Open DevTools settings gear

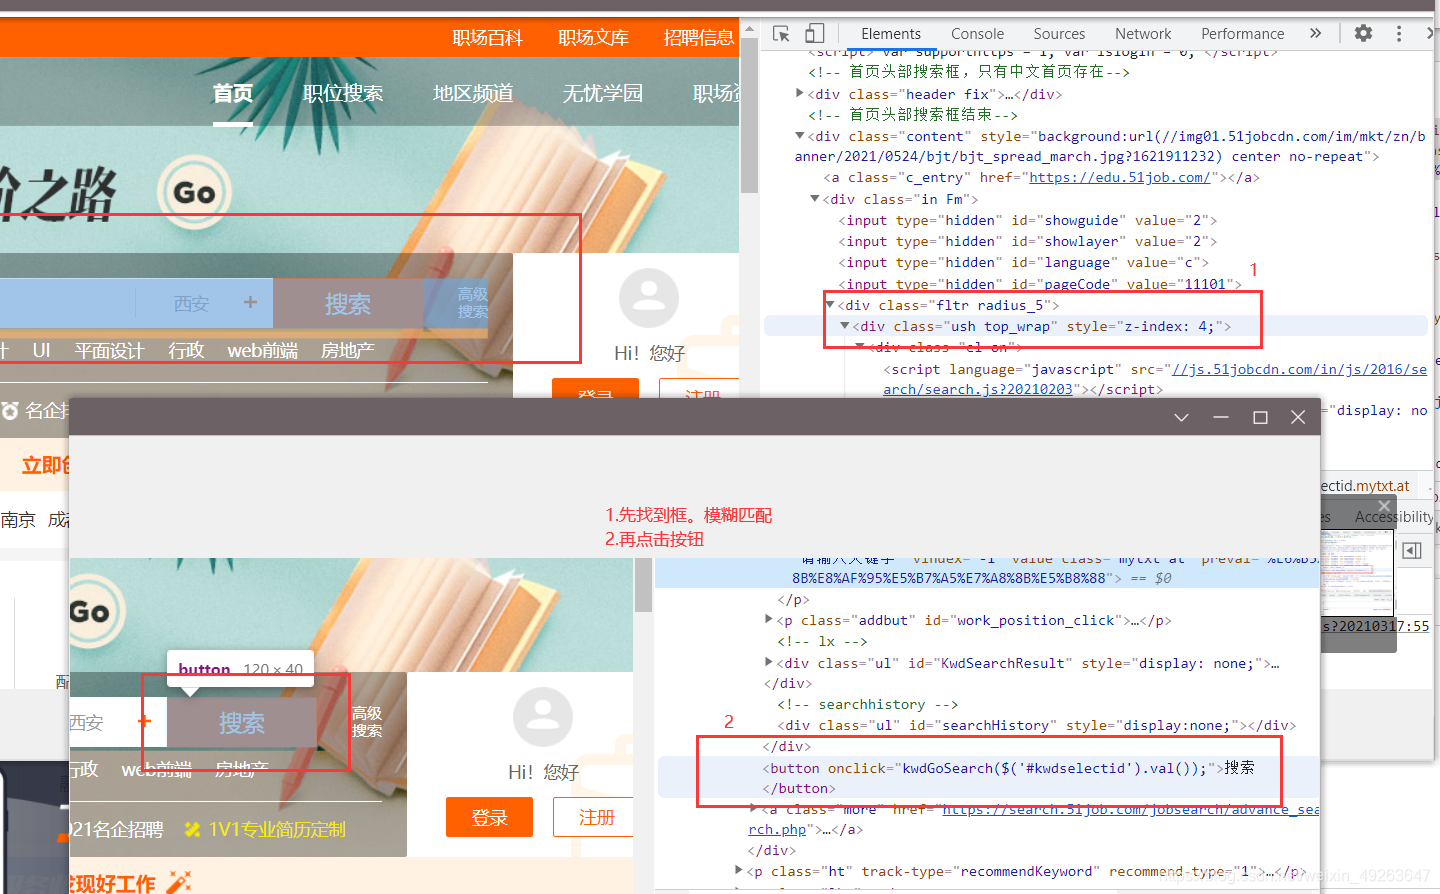pos(1363,33)
